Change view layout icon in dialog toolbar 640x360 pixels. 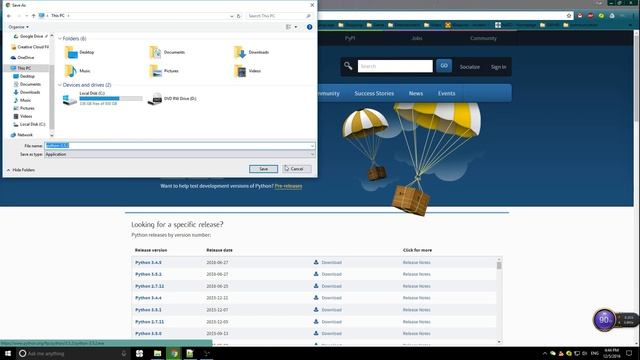click(x=289, y=27)
